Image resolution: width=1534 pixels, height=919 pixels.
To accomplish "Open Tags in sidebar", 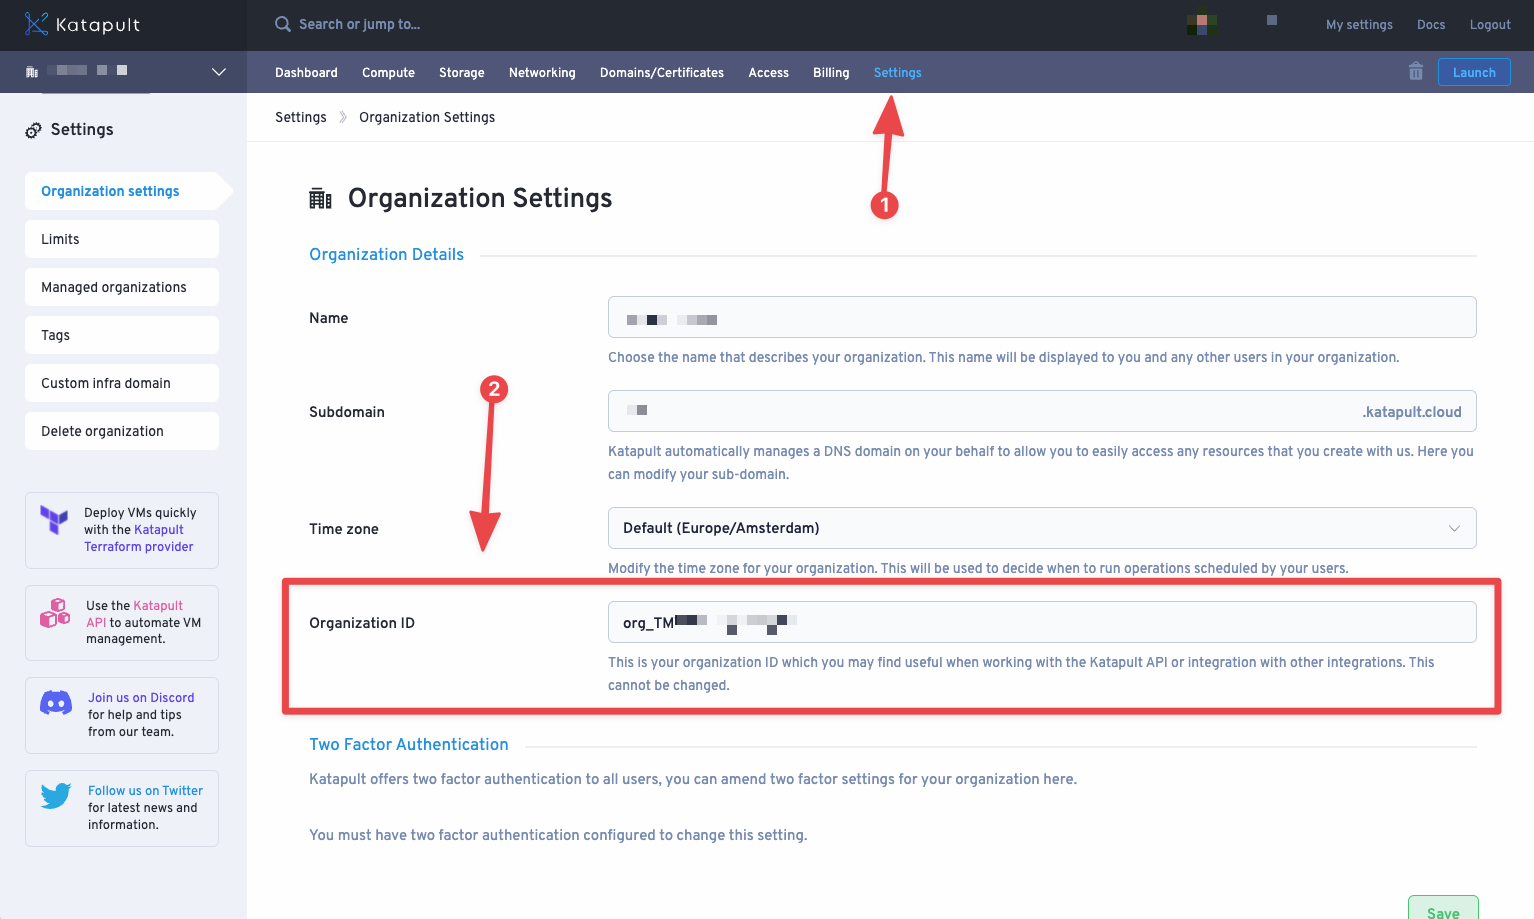I will pos(122,335).
